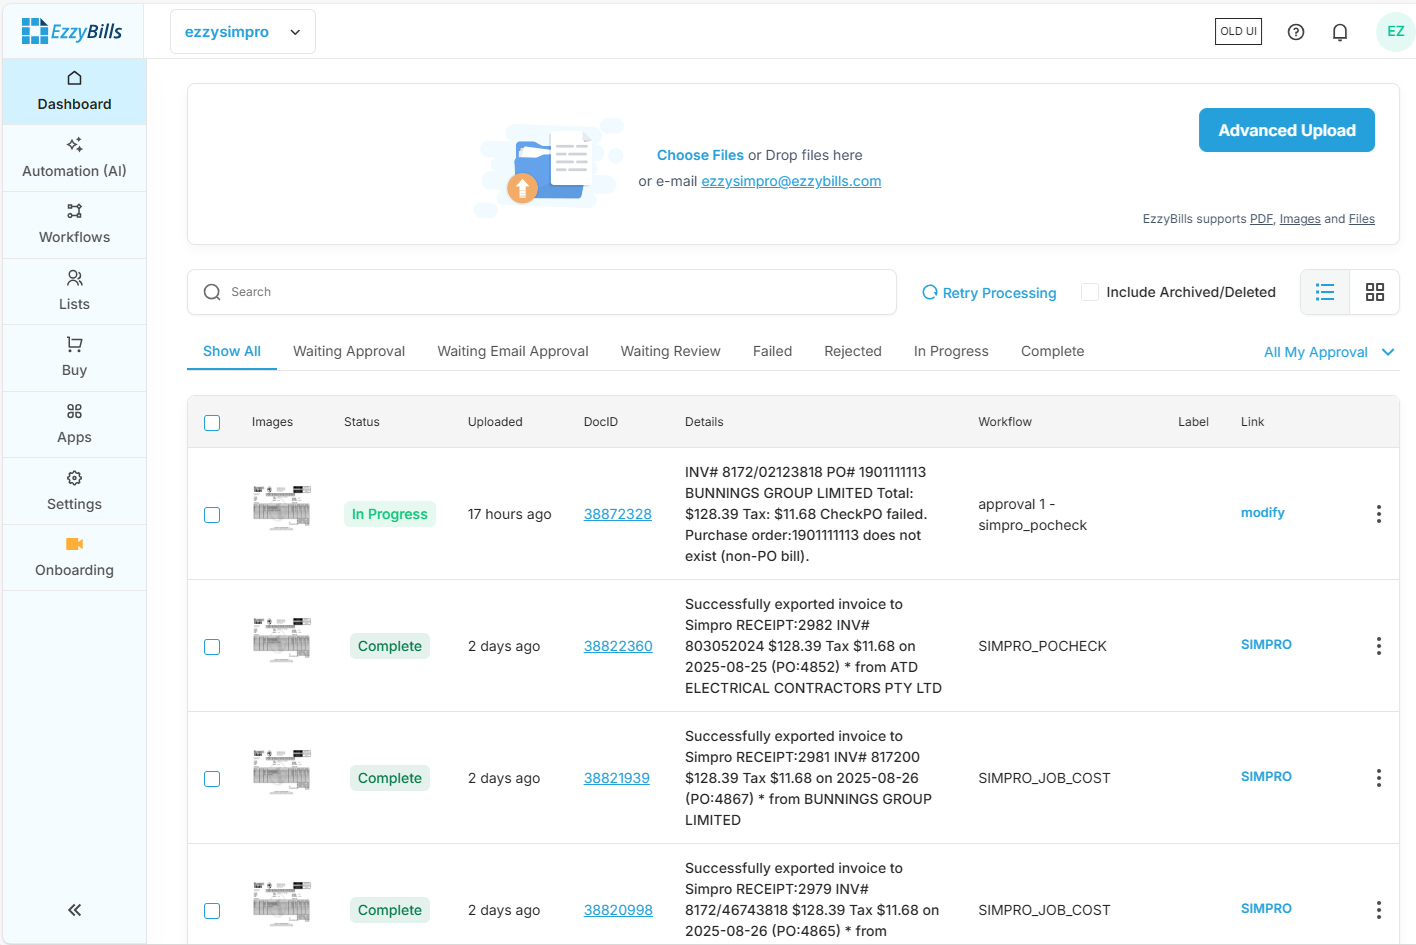1416x945 pixels.
Task: Open the Buy cart section
Action: click(x=74, y=357)
